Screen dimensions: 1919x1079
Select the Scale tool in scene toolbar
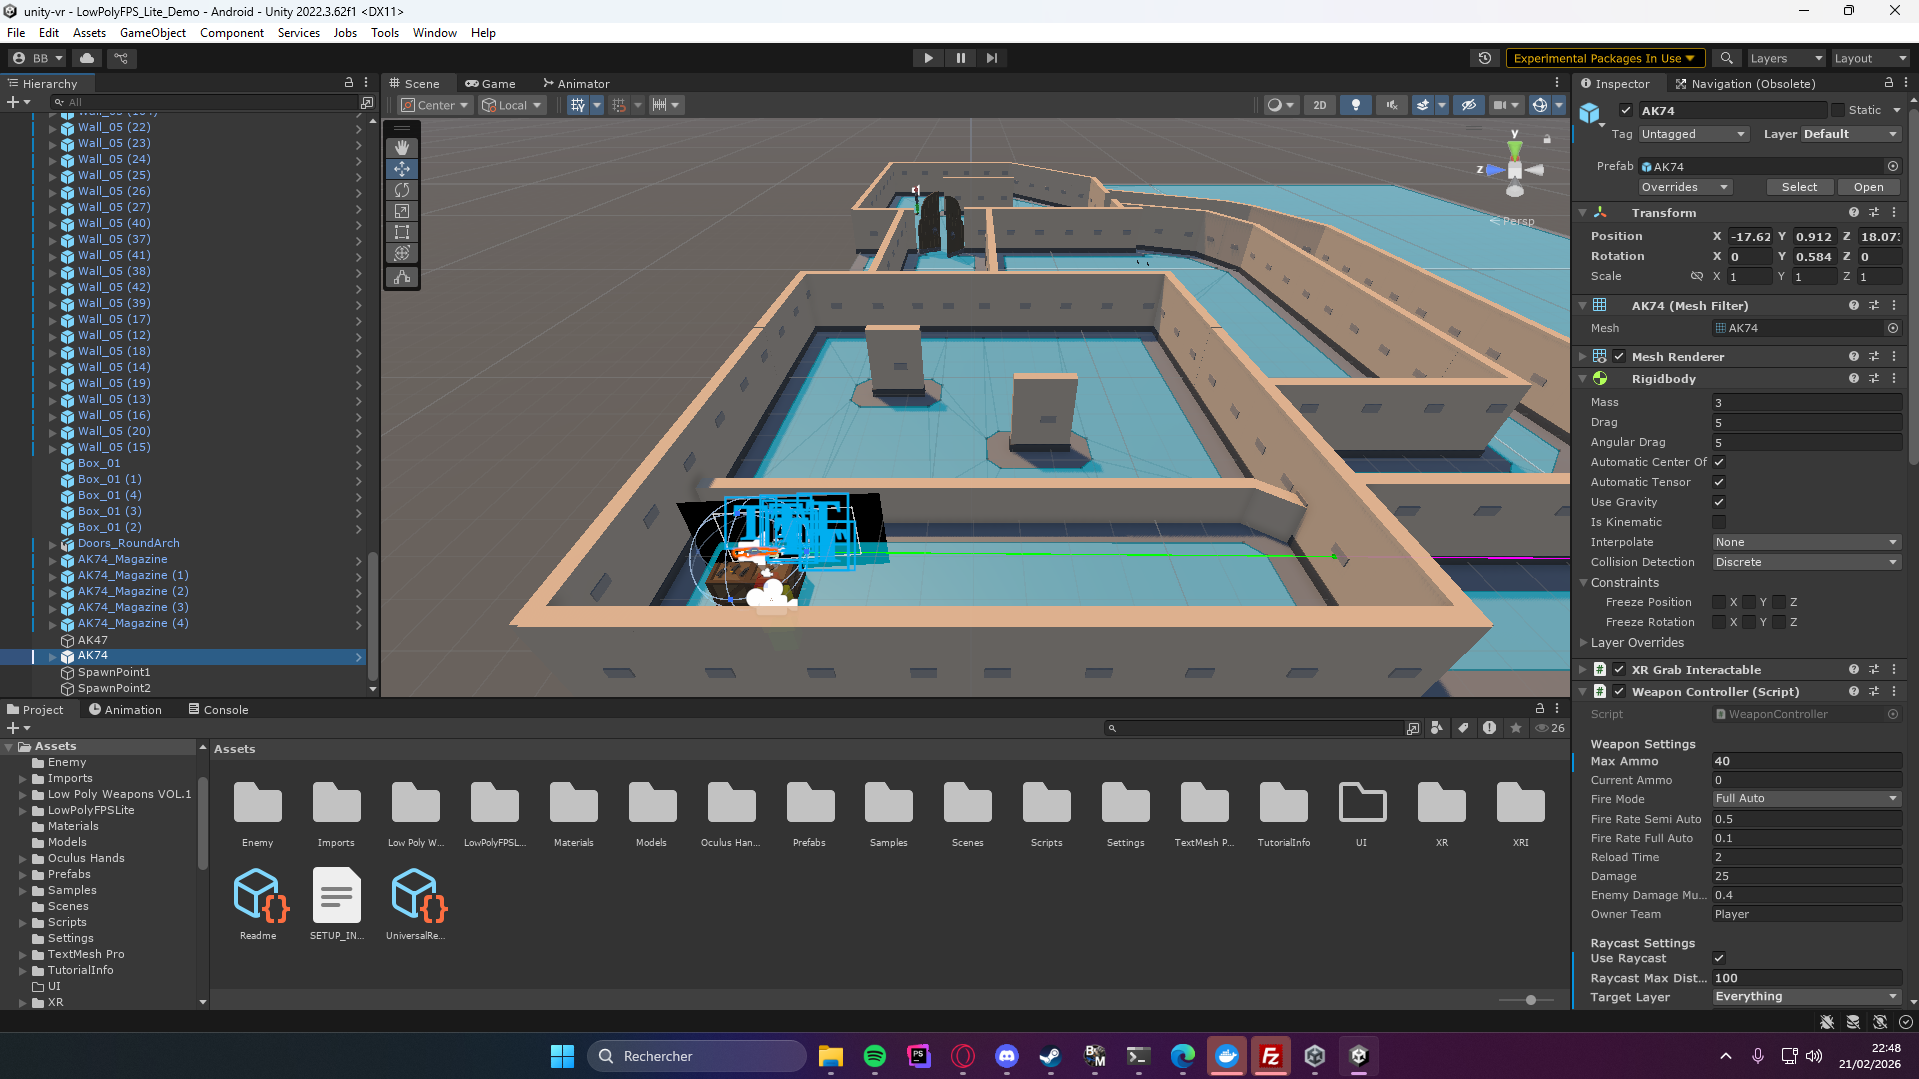[x=402, y=211]
